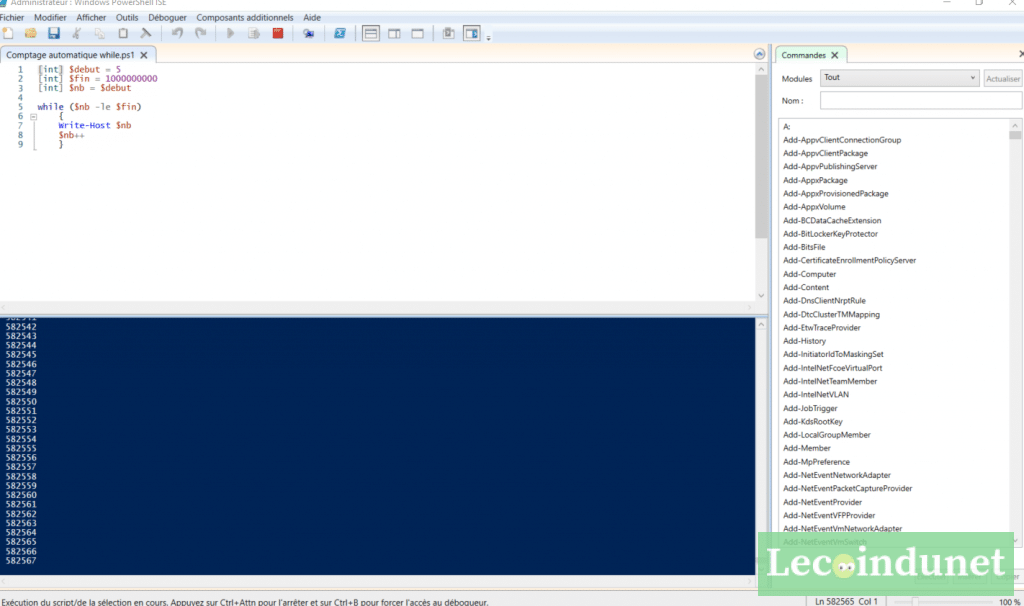This screenshot has width=1024, height=606.
Task: Save the script using the Save icon
Action: pyautogui.click(x=54, y=33)
